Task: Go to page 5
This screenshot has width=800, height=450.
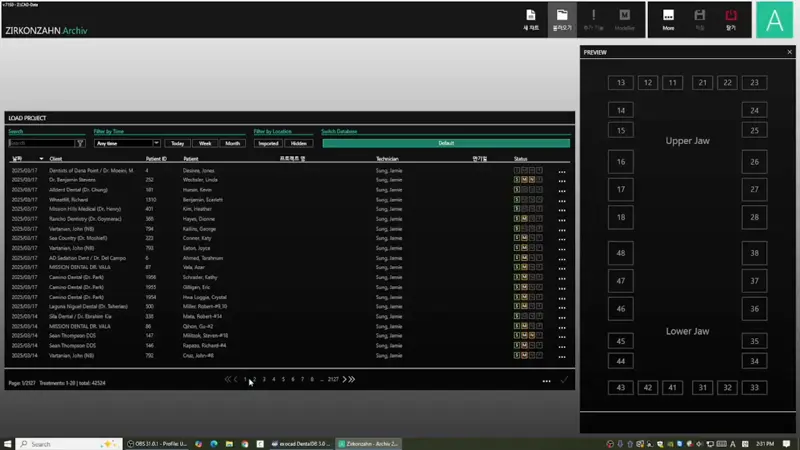Action: 283,380
